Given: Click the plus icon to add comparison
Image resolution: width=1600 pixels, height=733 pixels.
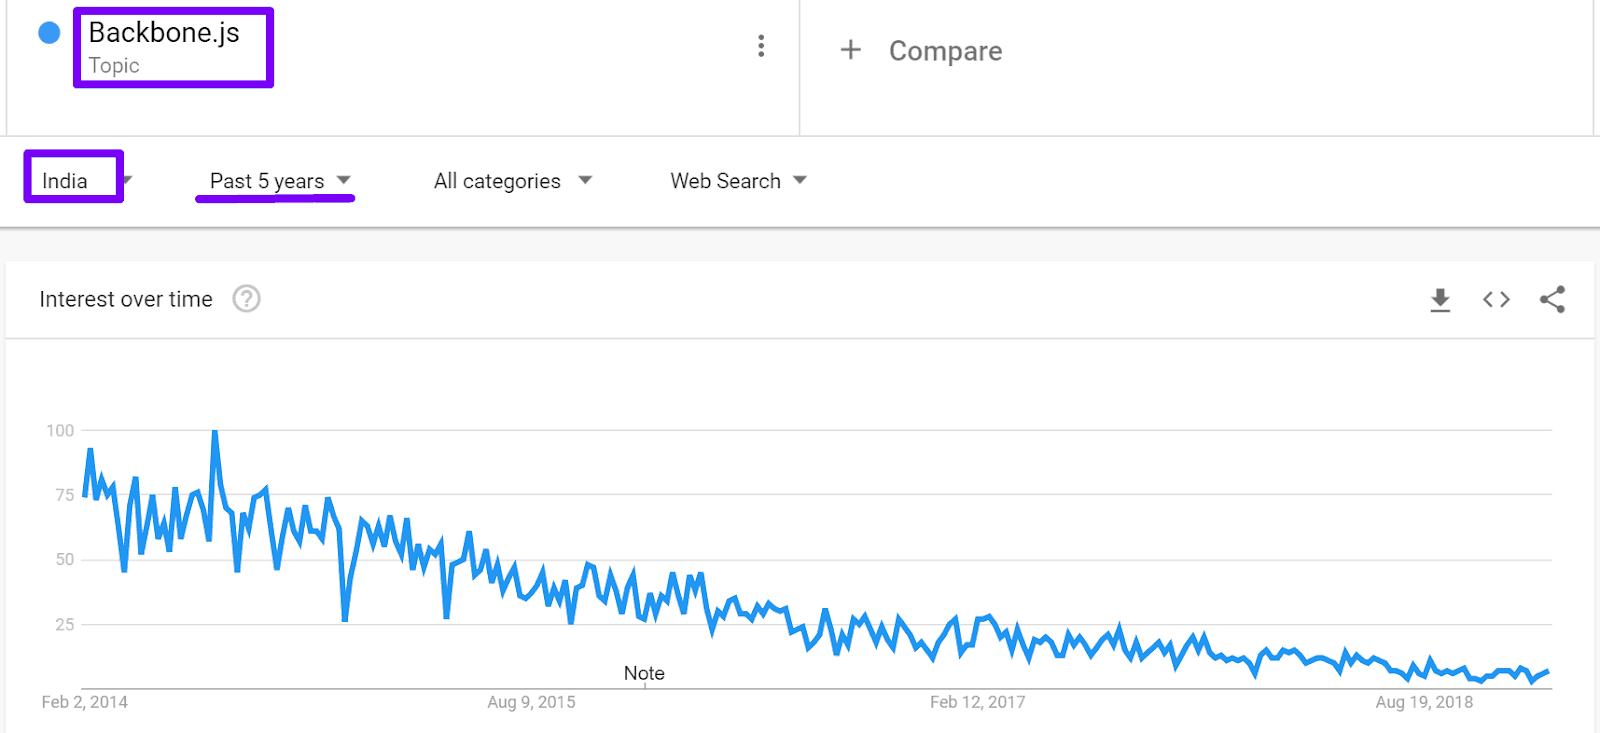Looking at the screenshot, I should 850,50.
